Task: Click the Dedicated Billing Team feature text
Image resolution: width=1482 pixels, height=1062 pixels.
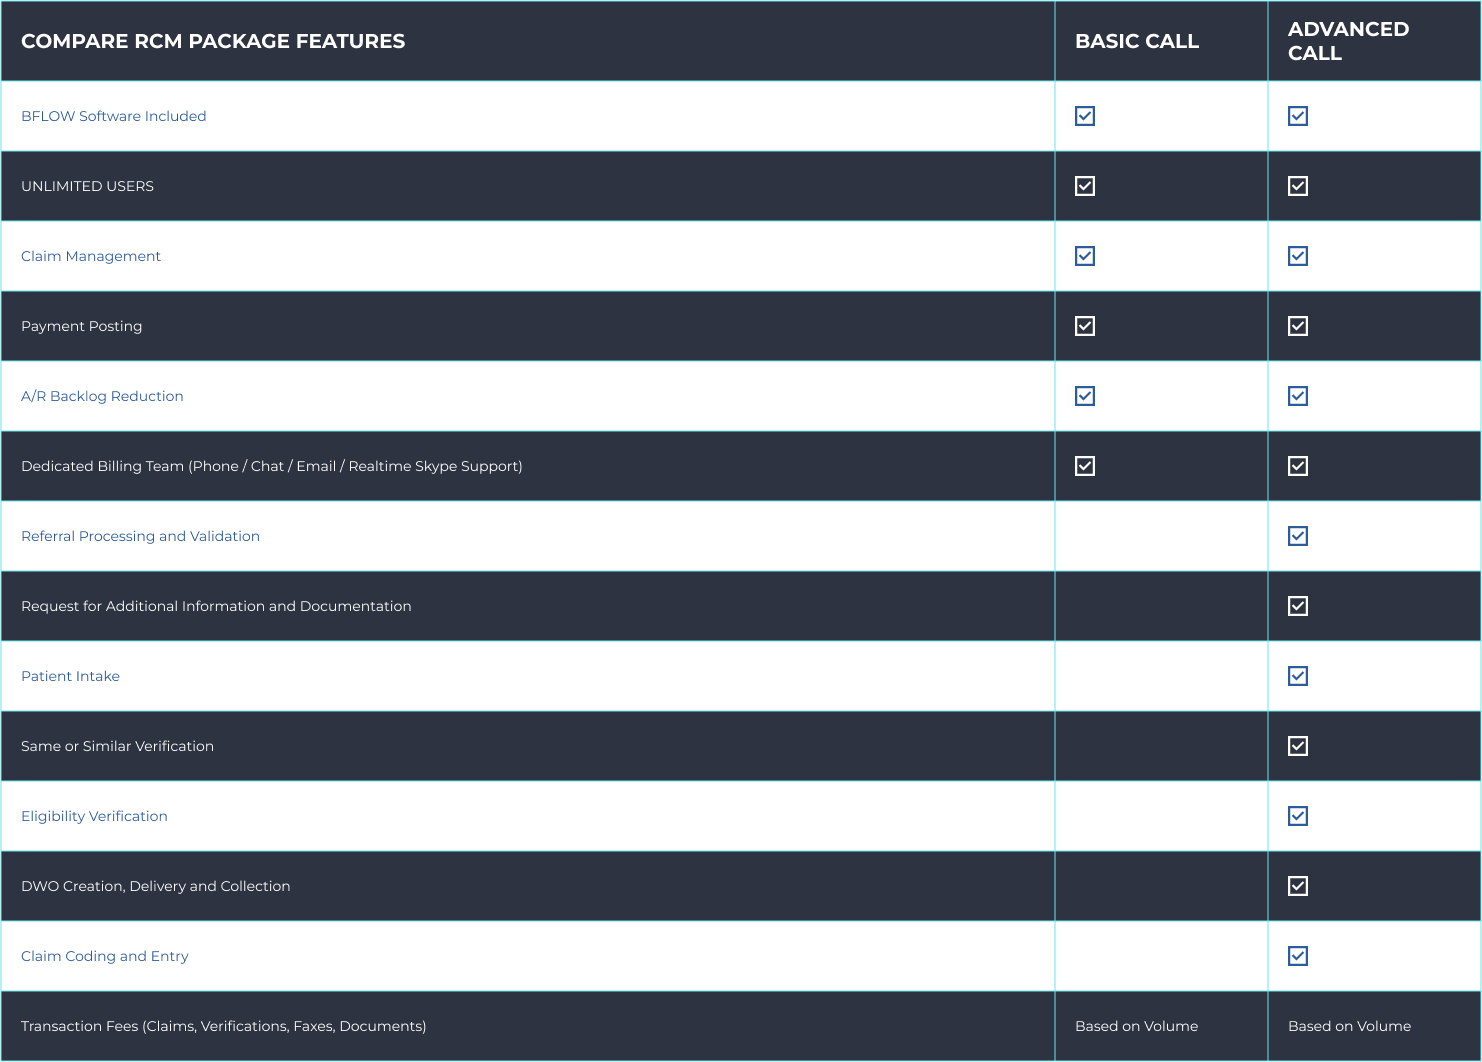Action: coord(272,466)
